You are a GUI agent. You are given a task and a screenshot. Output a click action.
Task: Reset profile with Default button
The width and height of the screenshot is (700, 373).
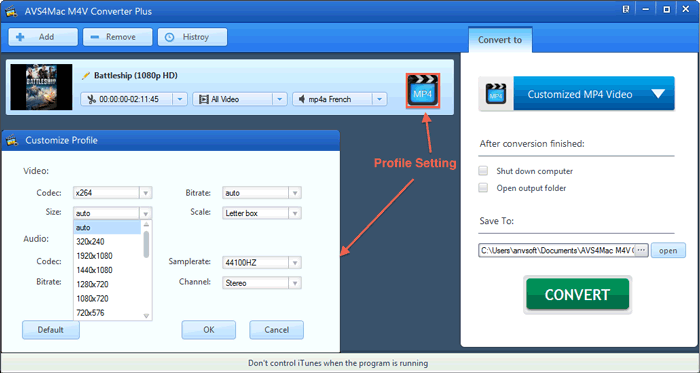51,330
